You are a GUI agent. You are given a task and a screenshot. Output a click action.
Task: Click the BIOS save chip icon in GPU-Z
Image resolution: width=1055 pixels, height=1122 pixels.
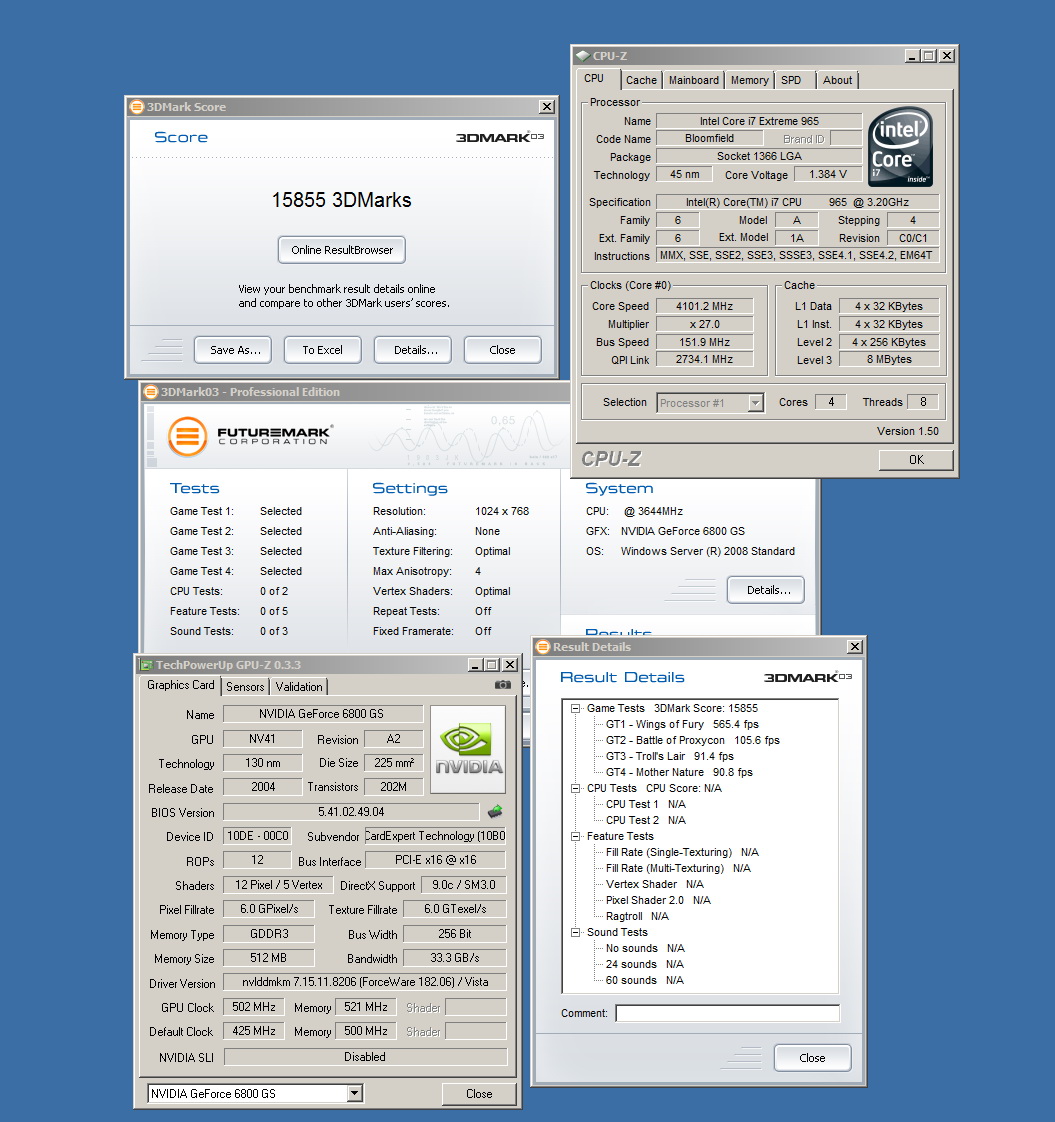coord(495,811)
